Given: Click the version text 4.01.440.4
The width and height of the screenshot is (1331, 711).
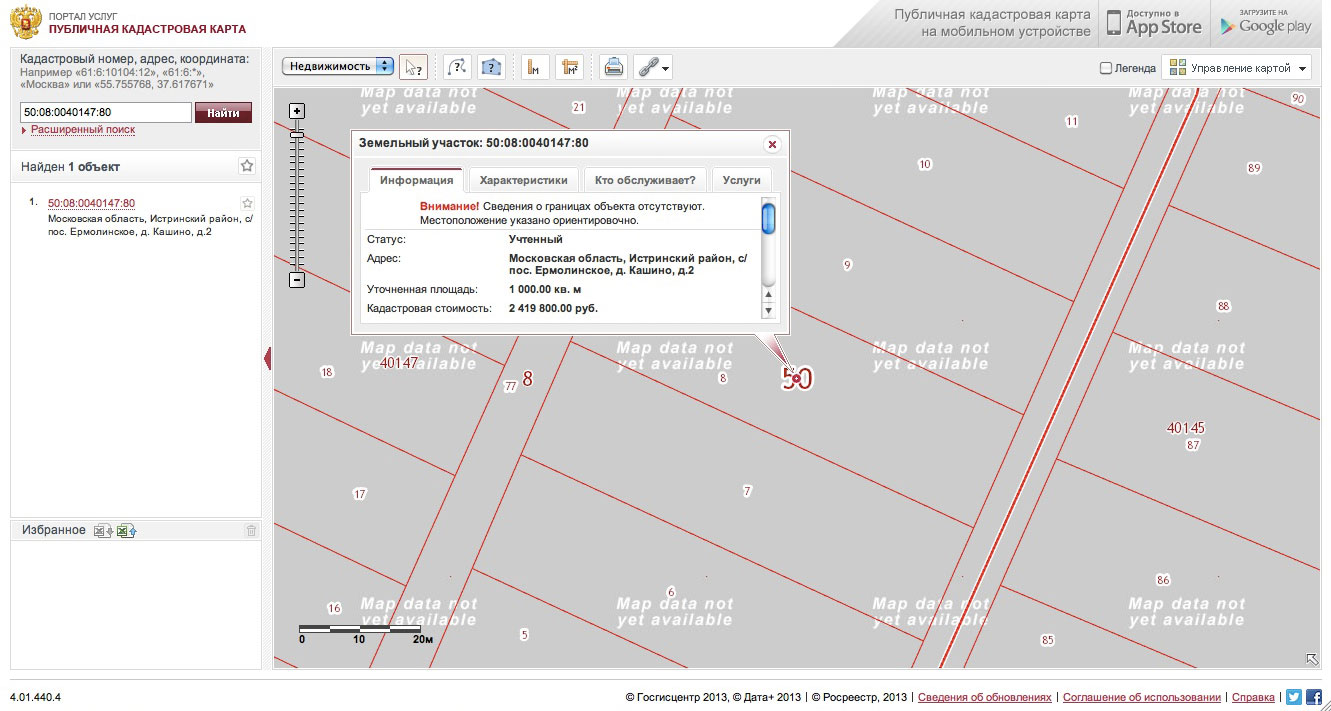Looking at the screenshot, I should click(x=36, y=697).
